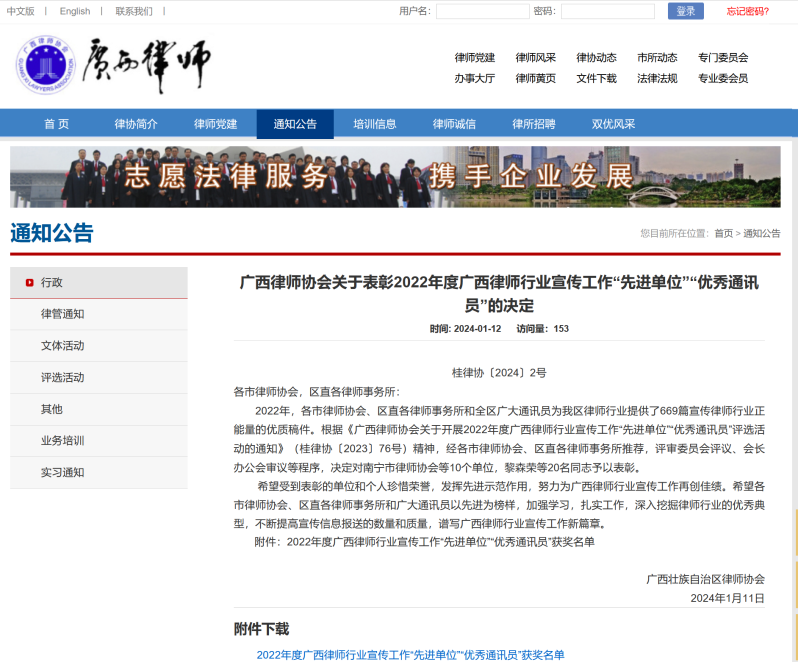The image size is (798, 662).
Task: Download the 获奖名单 attachment file
Action: coord(410,655)
